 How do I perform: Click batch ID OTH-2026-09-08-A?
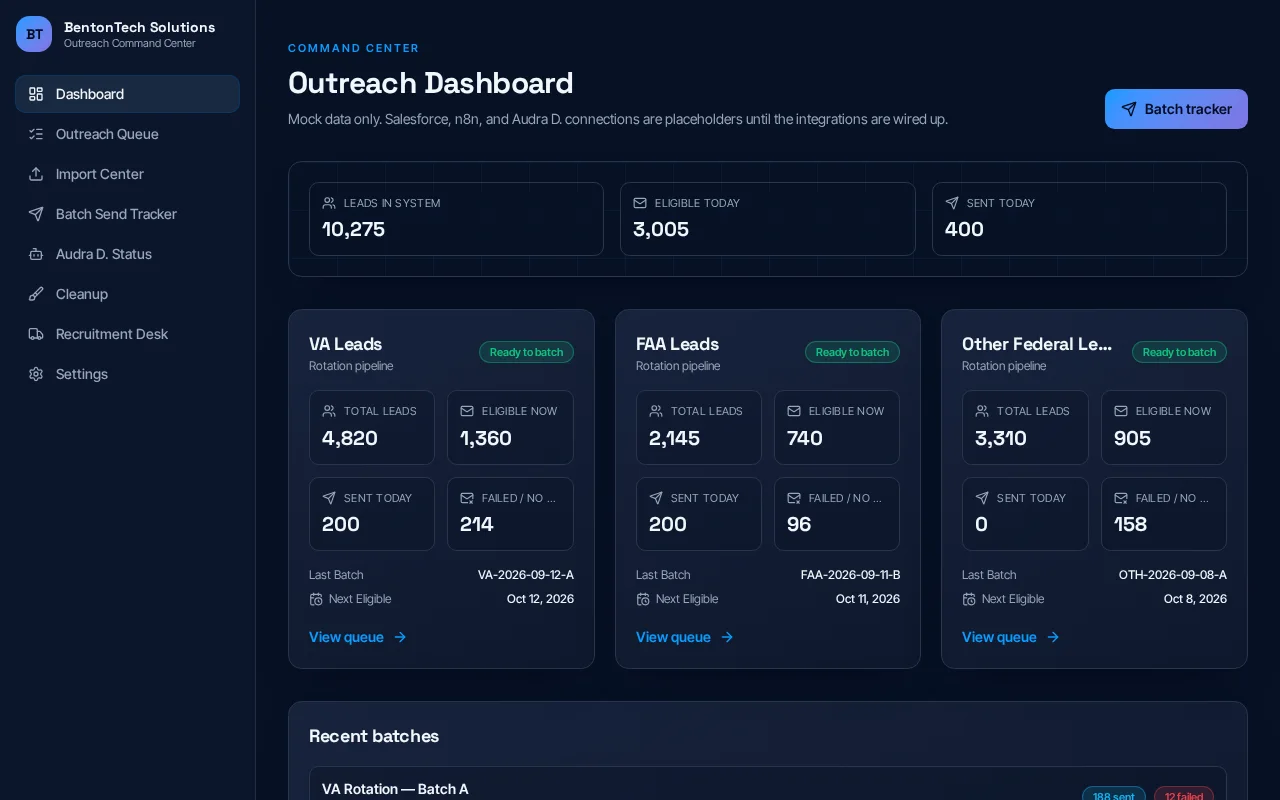tap(1173, 575)
